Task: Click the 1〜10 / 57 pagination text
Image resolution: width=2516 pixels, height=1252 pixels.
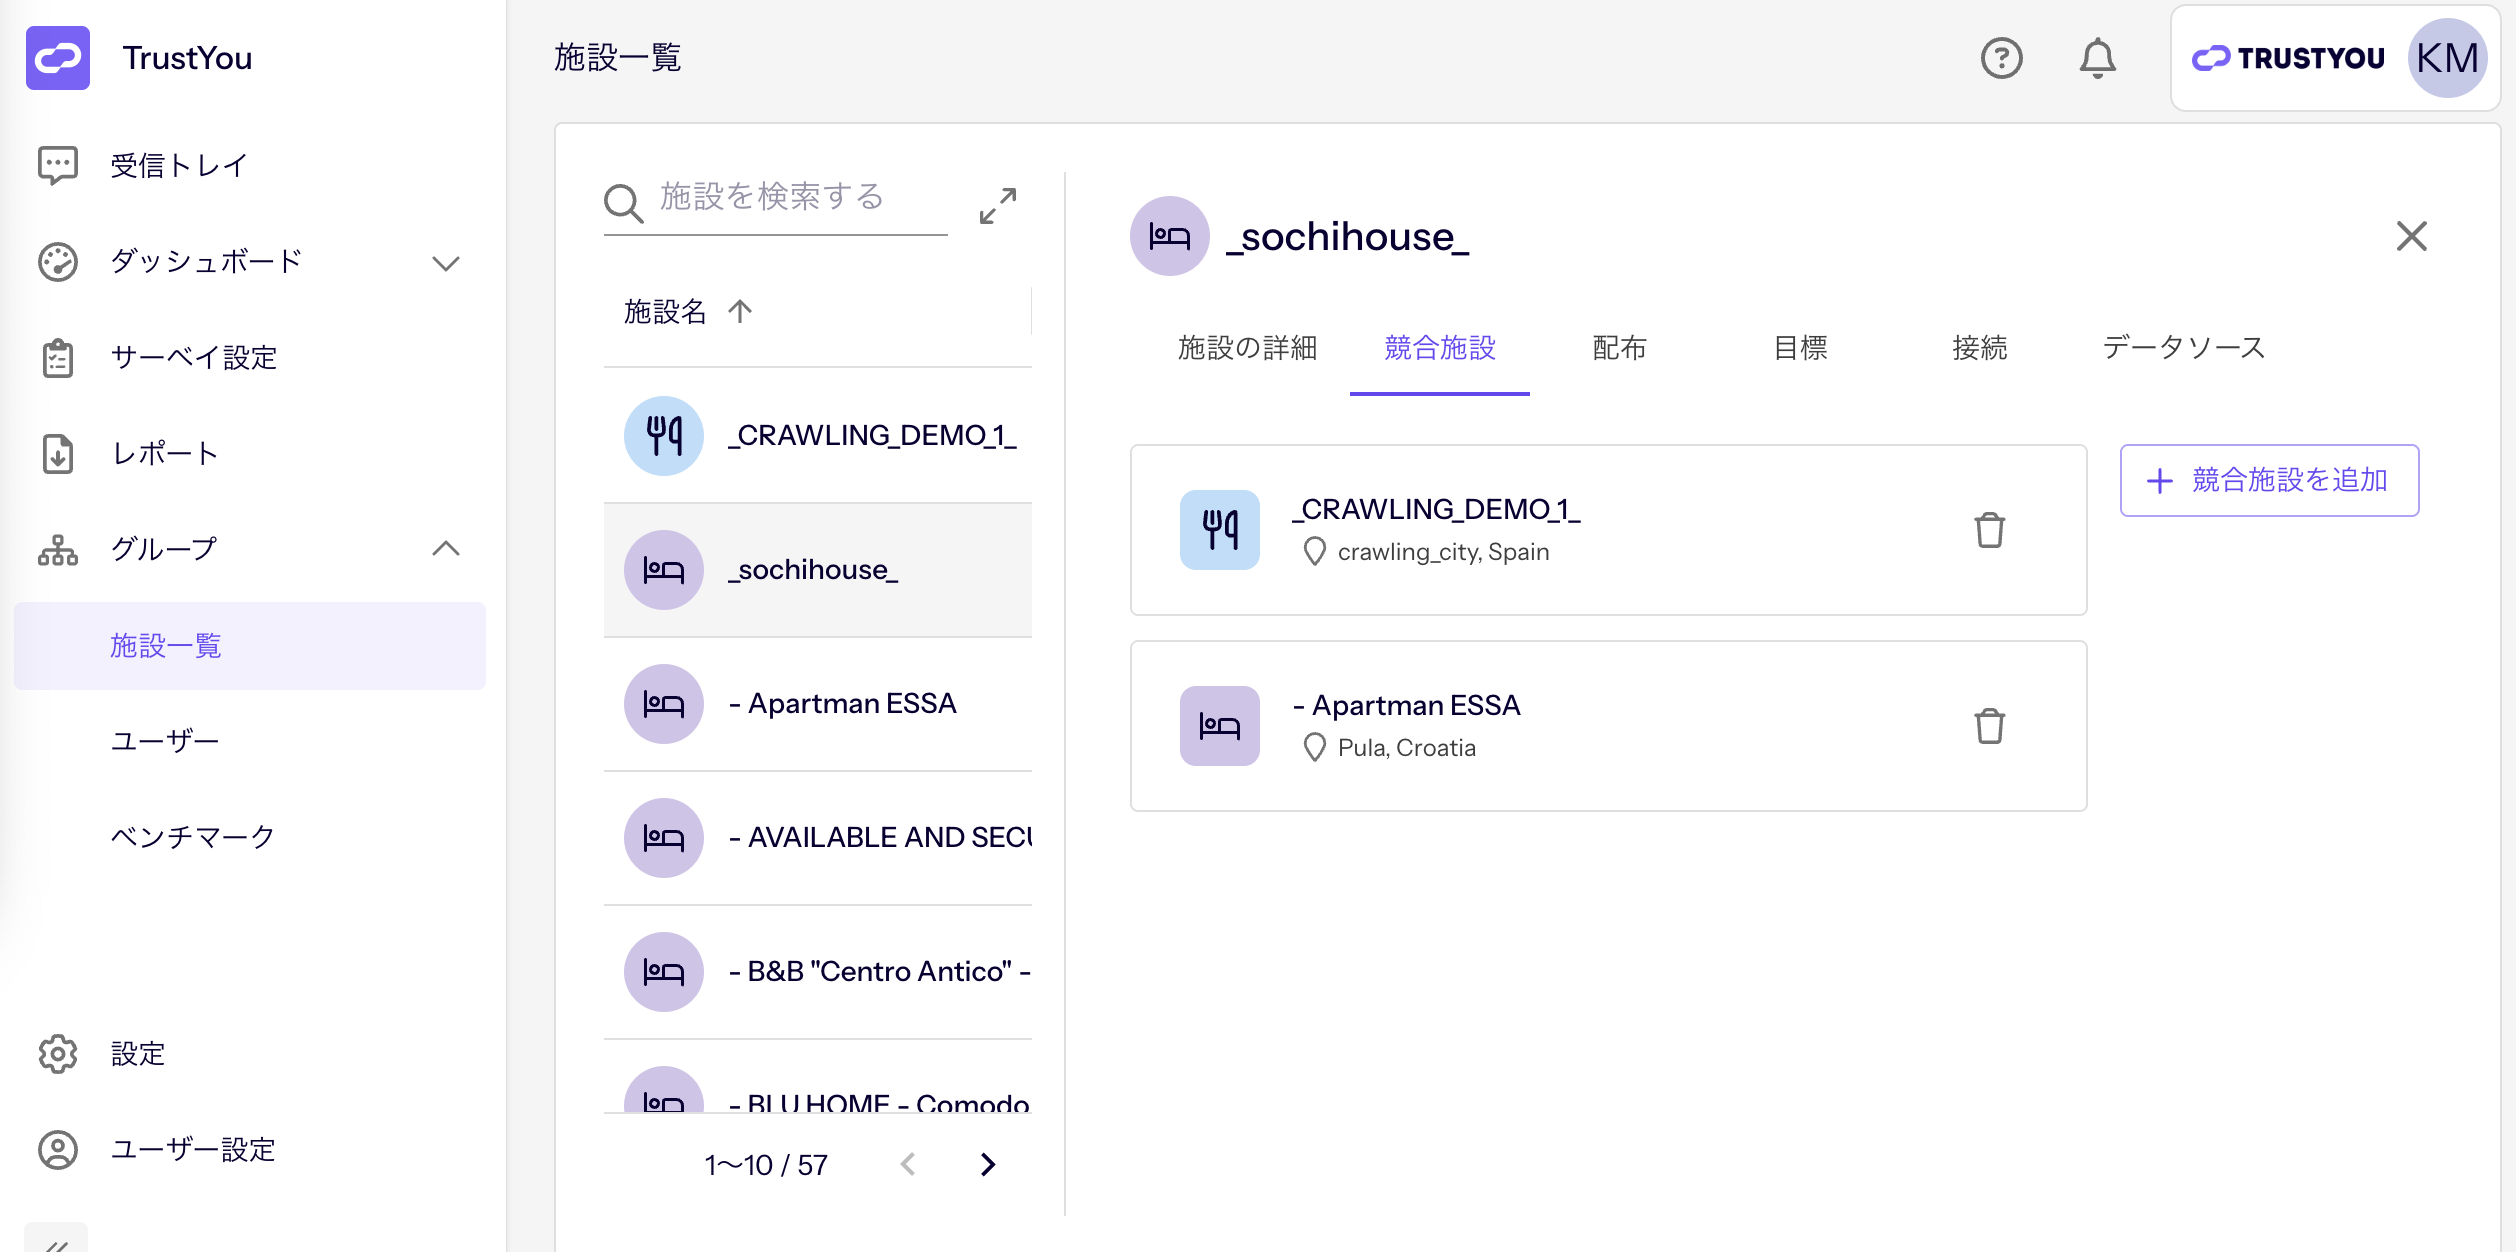Action: pos(766,1165)
